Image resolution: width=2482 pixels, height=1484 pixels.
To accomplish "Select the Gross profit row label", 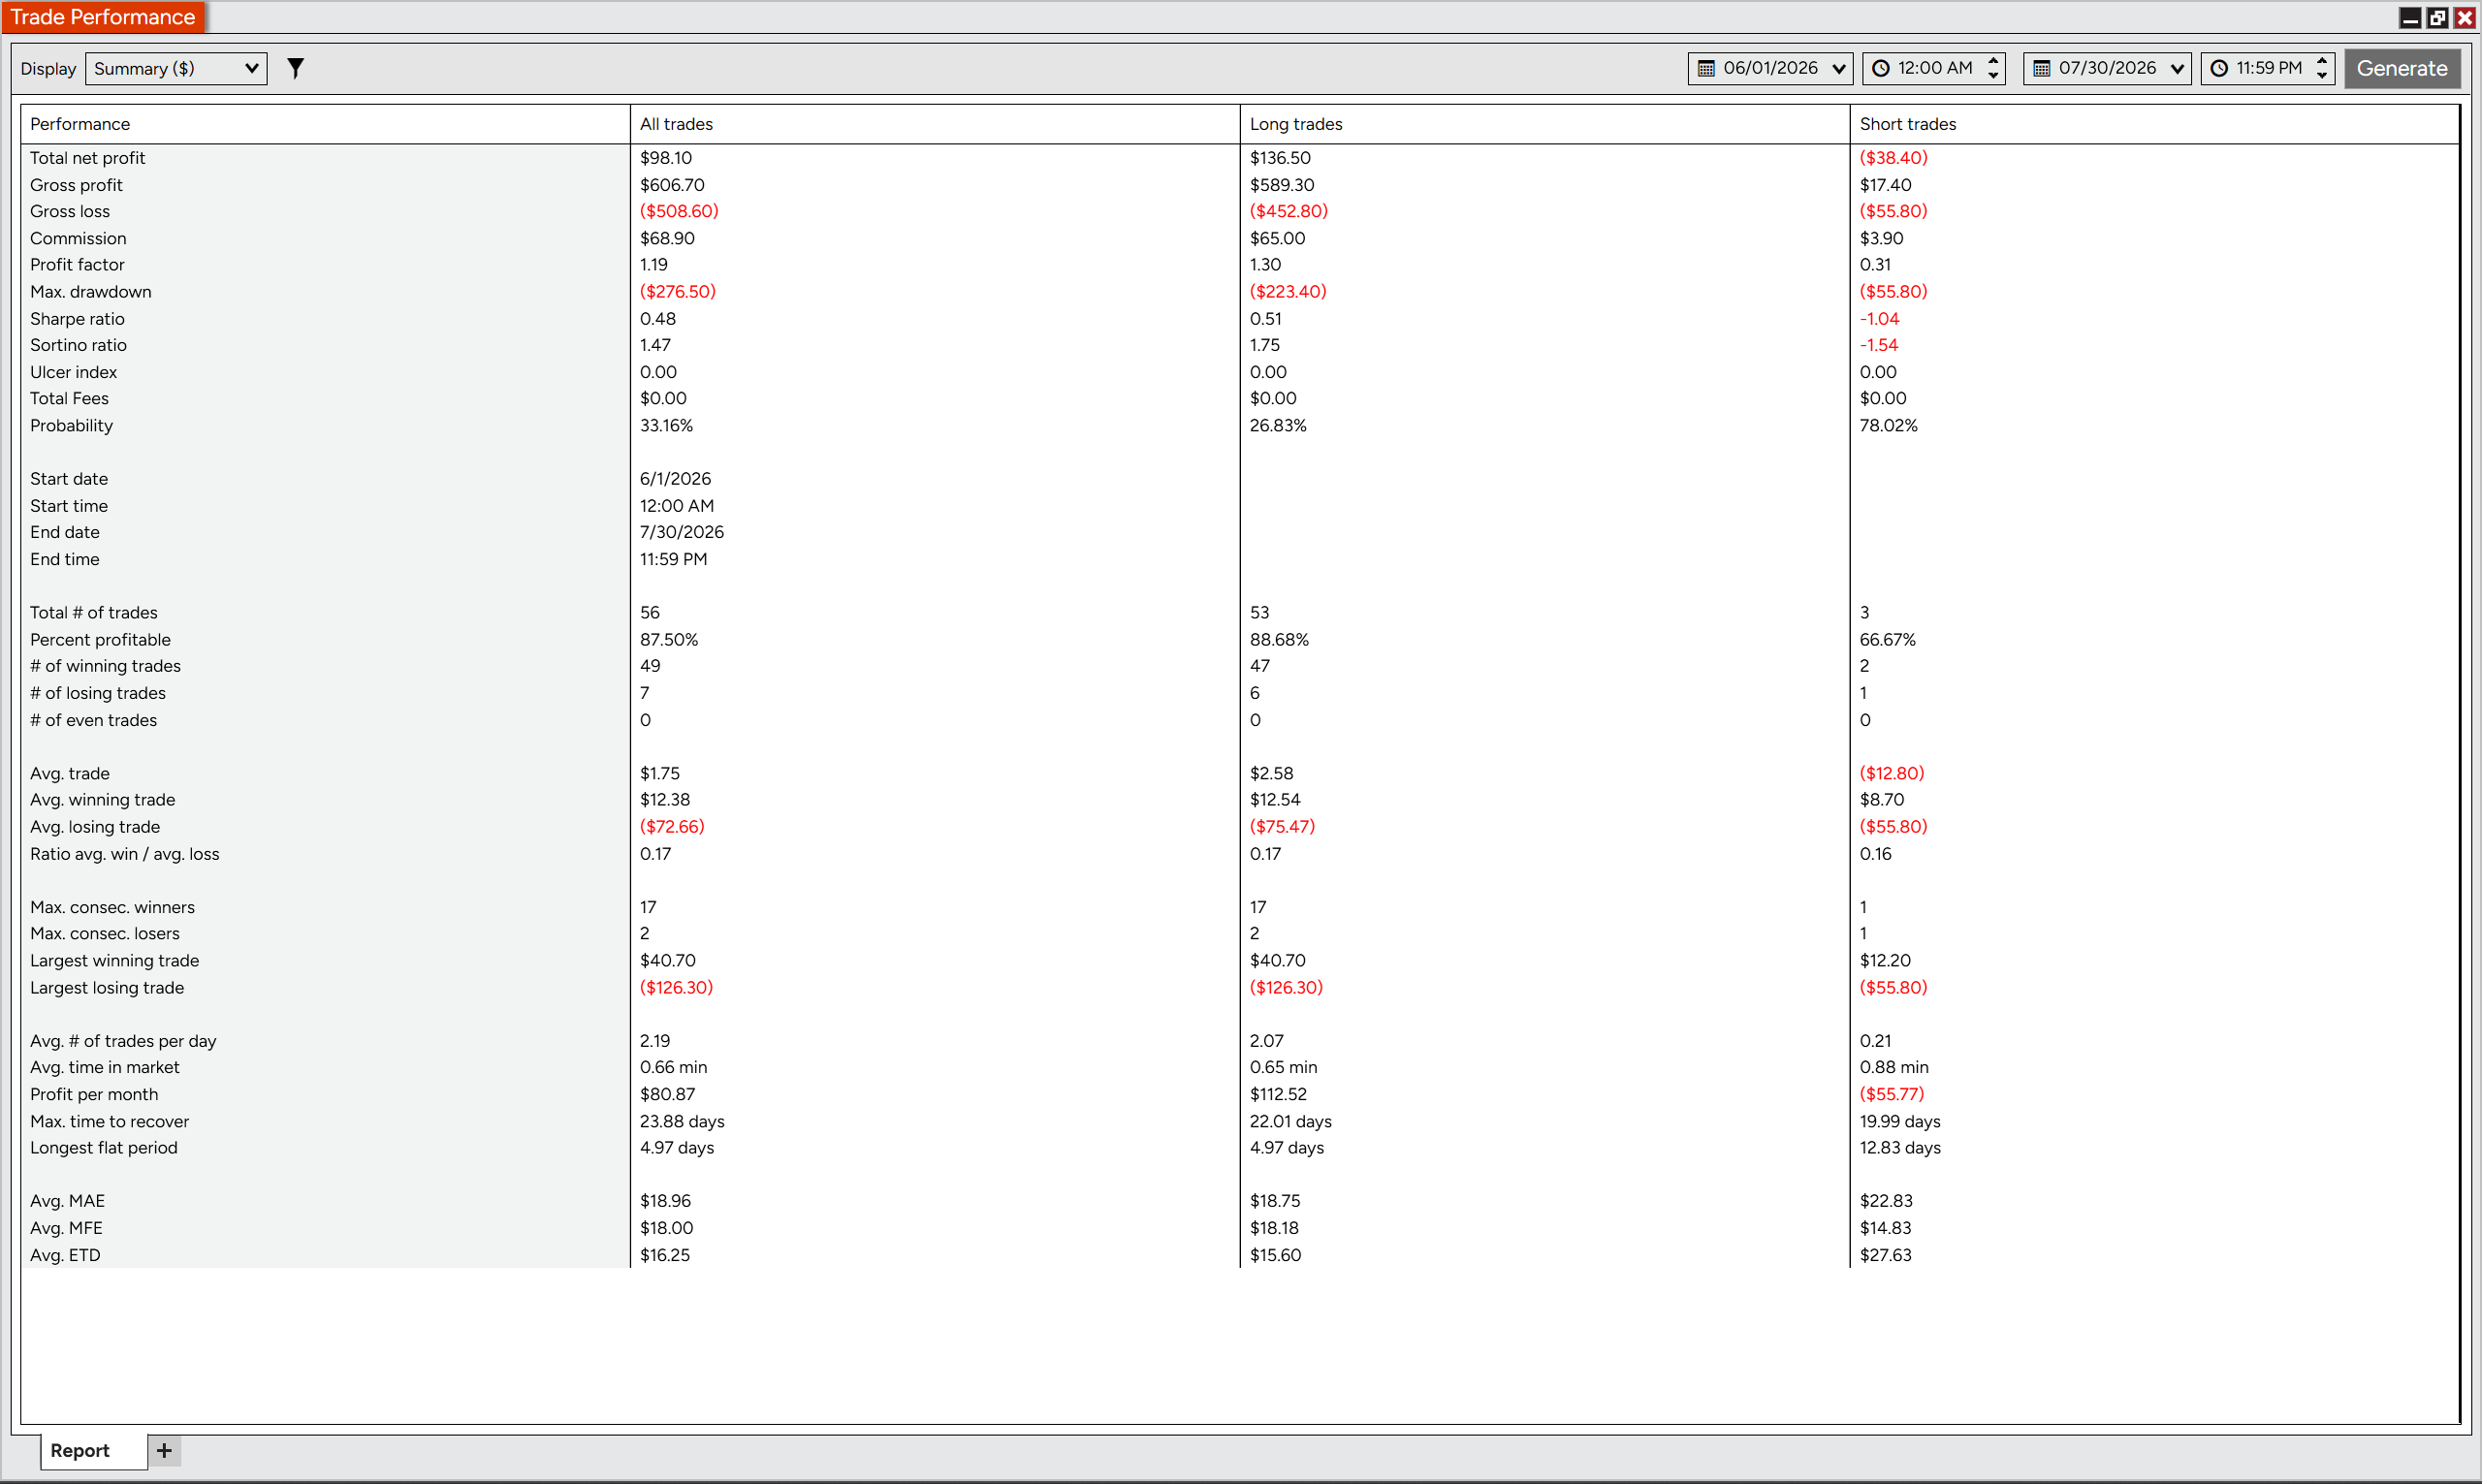I will pos(76,185).
